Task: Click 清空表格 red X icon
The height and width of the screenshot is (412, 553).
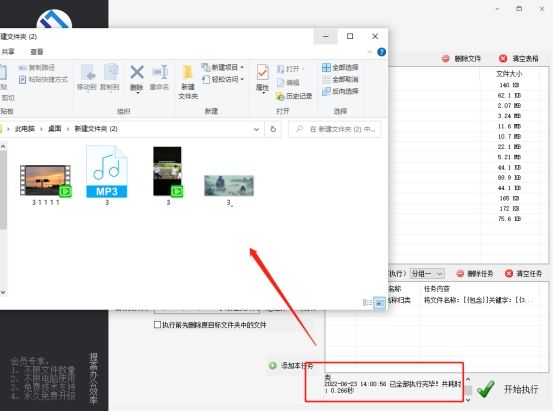Action: click(x=503, y=59)
